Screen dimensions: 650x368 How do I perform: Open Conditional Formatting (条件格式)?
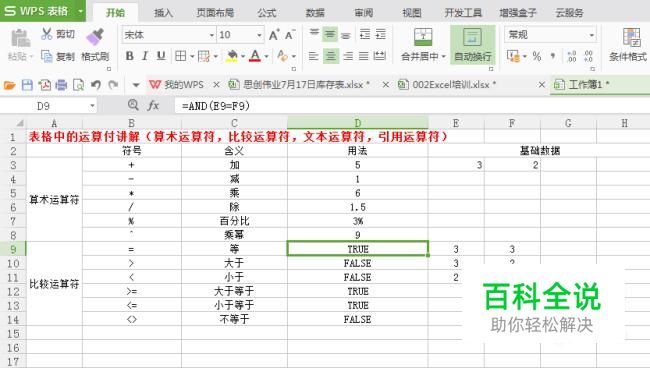click(x=628, y=44)
